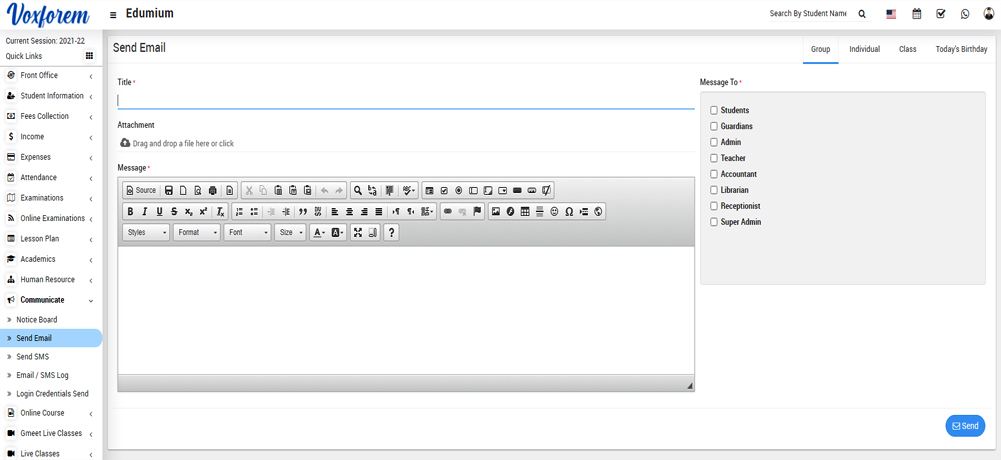This screenshot has height=460, width=1001.
Task: Click the Bold formatting icon in editor
Action: pyautogui.click(x=130, y=212)
